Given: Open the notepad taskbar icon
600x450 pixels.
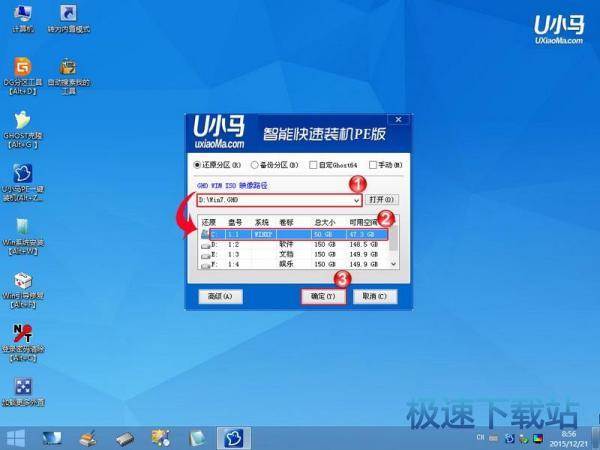Looking at the screenshot, I should coord(197,439).
